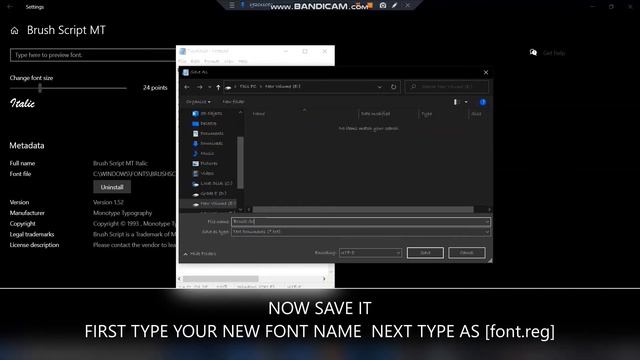The image size is (640, 360).
Task: Click the Settings home icon
Action: pos(14,31)
